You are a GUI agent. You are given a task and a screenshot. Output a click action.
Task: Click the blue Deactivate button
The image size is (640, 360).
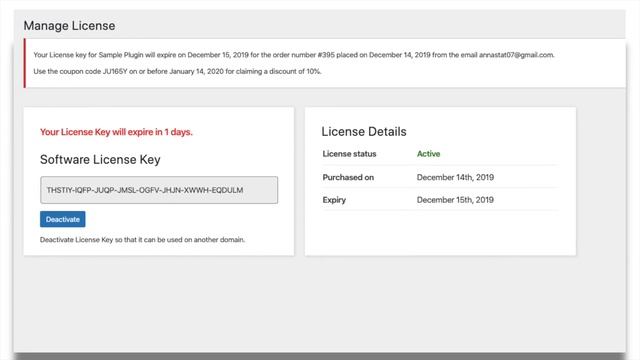click(62, 219)
